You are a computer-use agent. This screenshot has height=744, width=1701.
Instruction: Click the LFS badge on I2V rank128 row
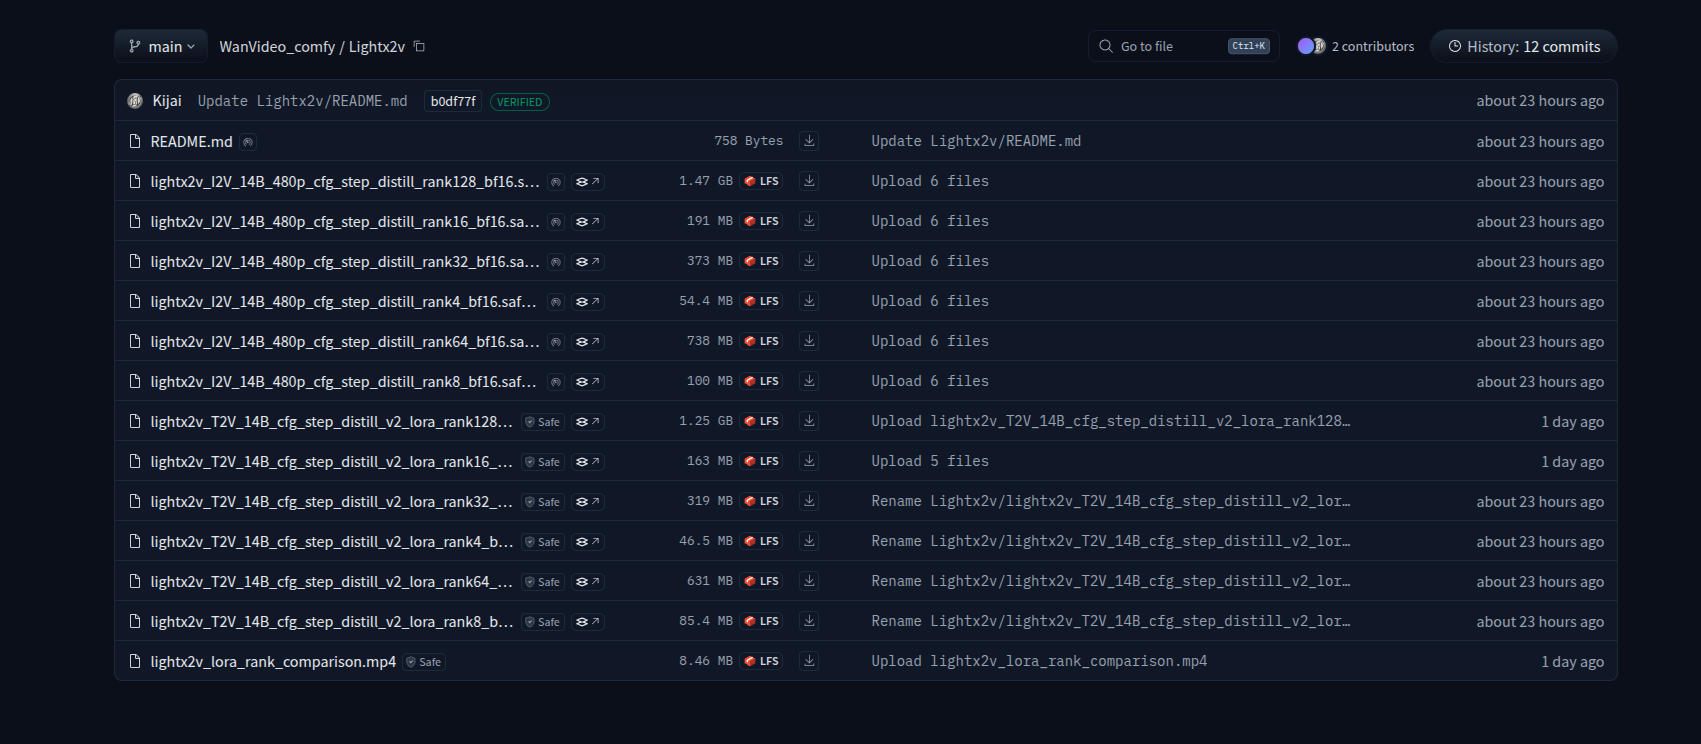pyautogui.click(x=761, y=181)
